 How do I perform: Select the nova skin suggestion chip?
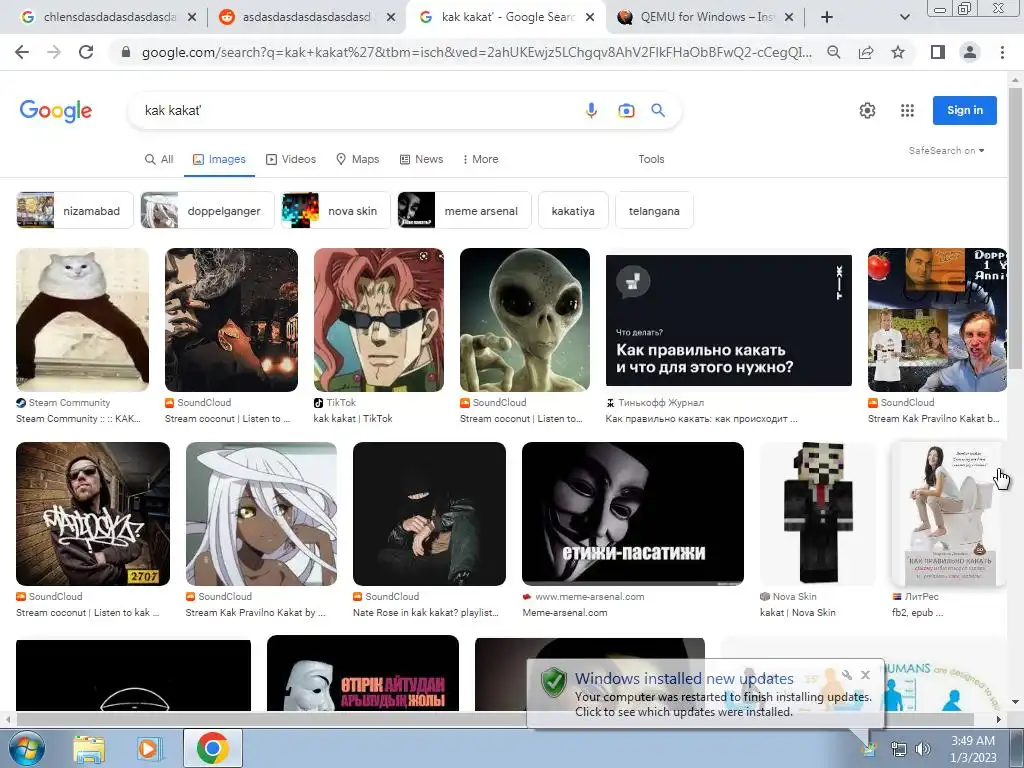coord(336,210)
